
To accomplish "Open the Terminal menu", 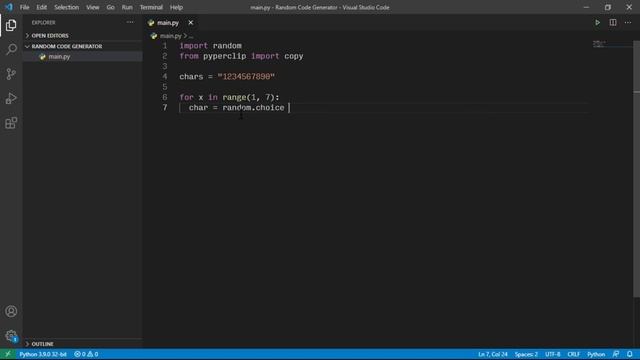I will (x=151, y=7).
